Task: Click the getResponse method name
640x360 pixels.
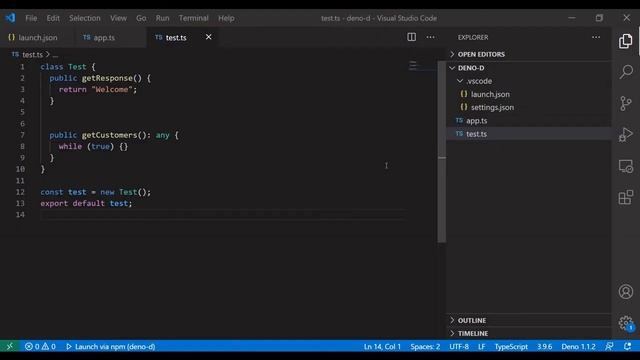Action: tap(107, 78)
